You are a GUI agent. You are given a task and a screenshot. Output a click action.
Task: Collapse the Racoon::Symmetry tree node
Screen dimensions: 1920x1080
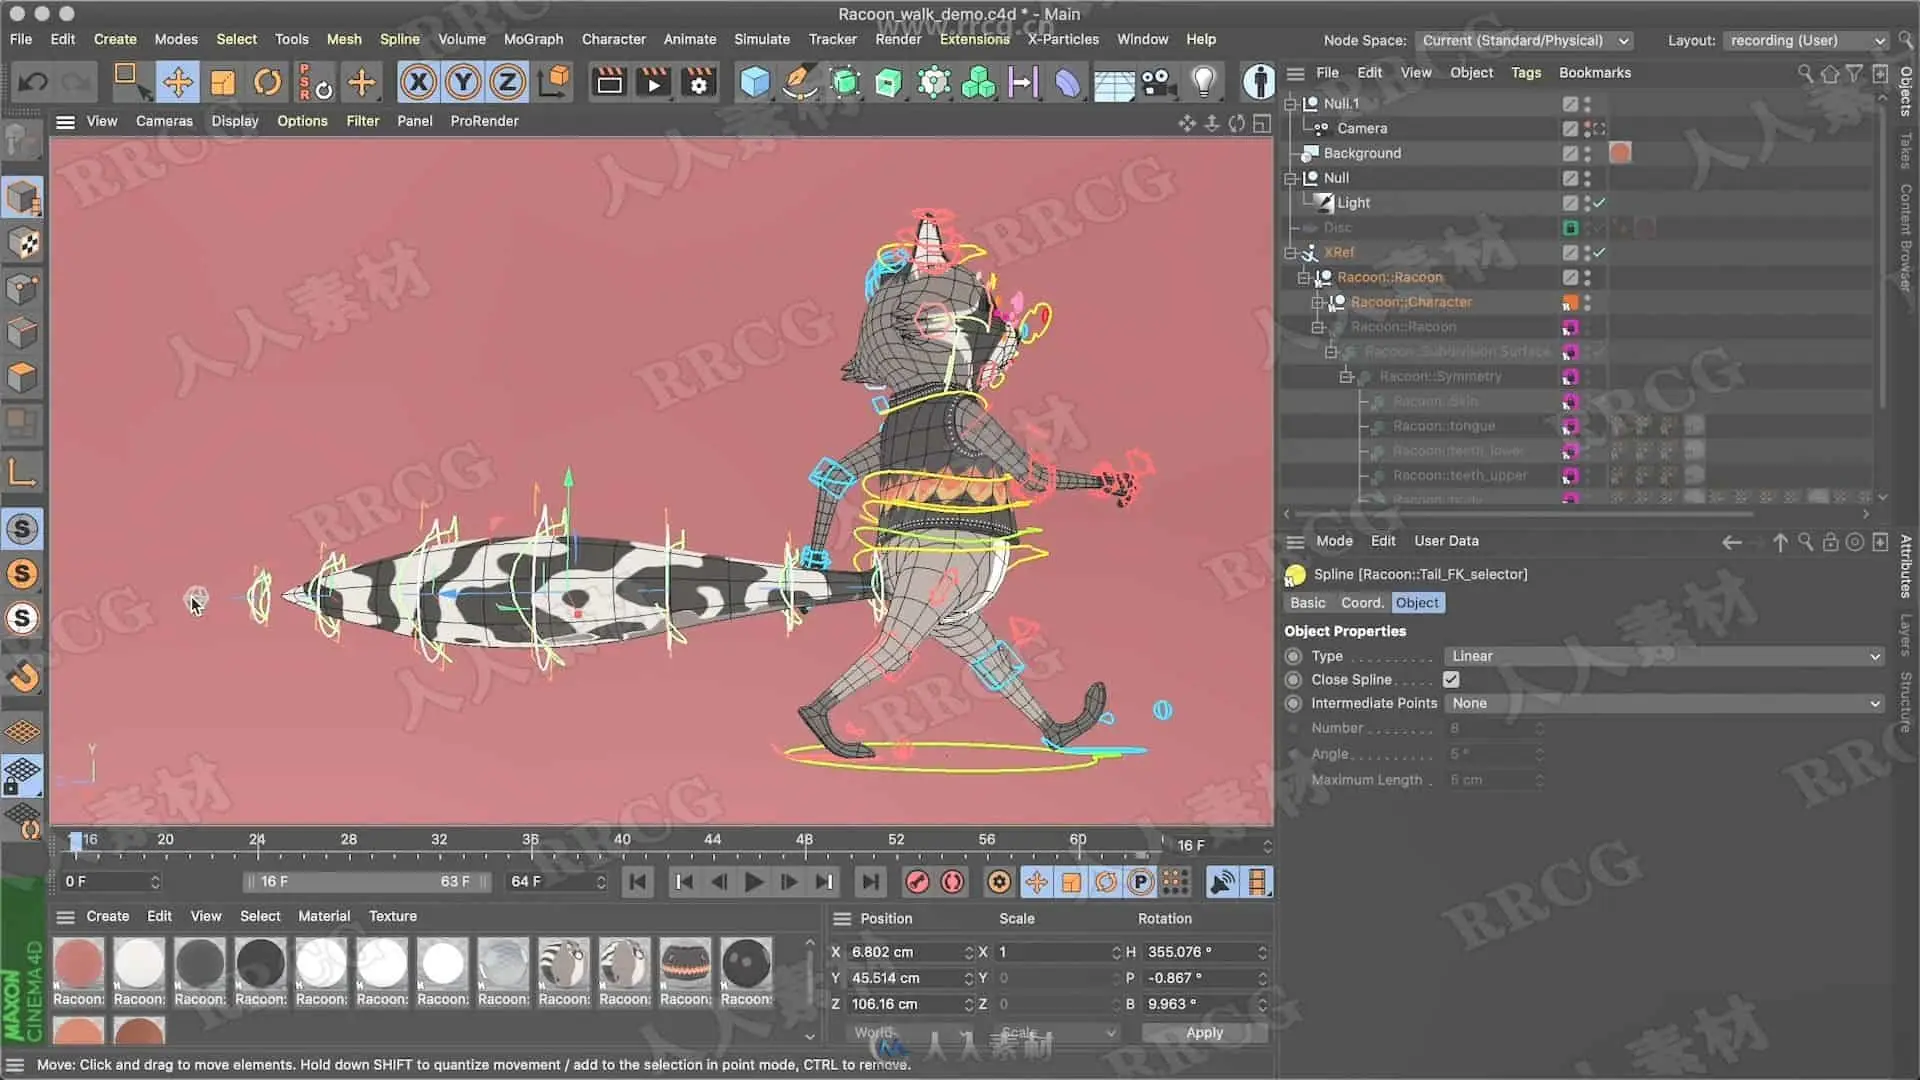[1346, 377]
